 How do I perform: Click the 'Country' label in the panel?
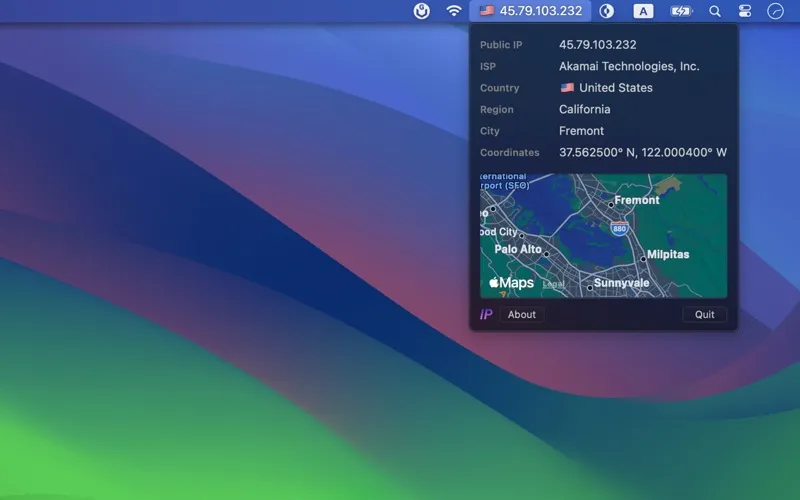[x=499, y=88]
